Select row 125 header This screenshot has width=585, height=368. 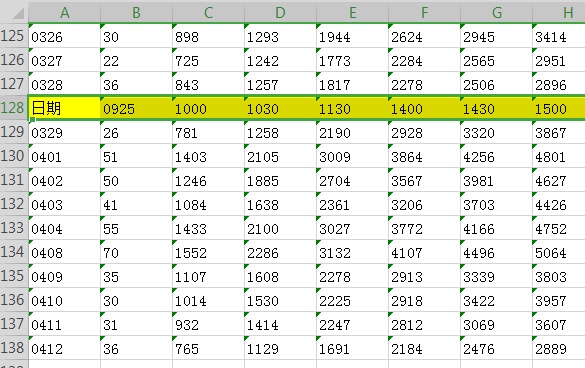pyautogui.click(x=14, y=36)
